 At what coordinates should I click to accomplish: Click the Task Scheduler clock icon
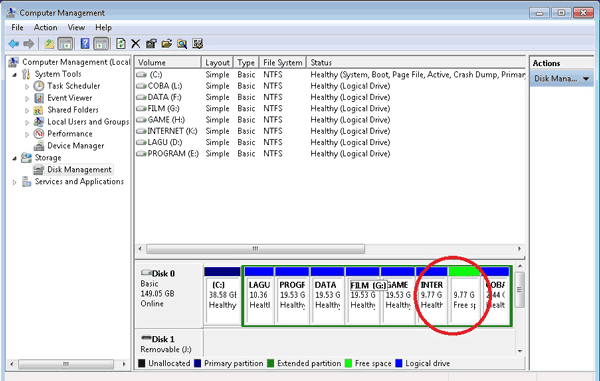(x=39, y=86)
